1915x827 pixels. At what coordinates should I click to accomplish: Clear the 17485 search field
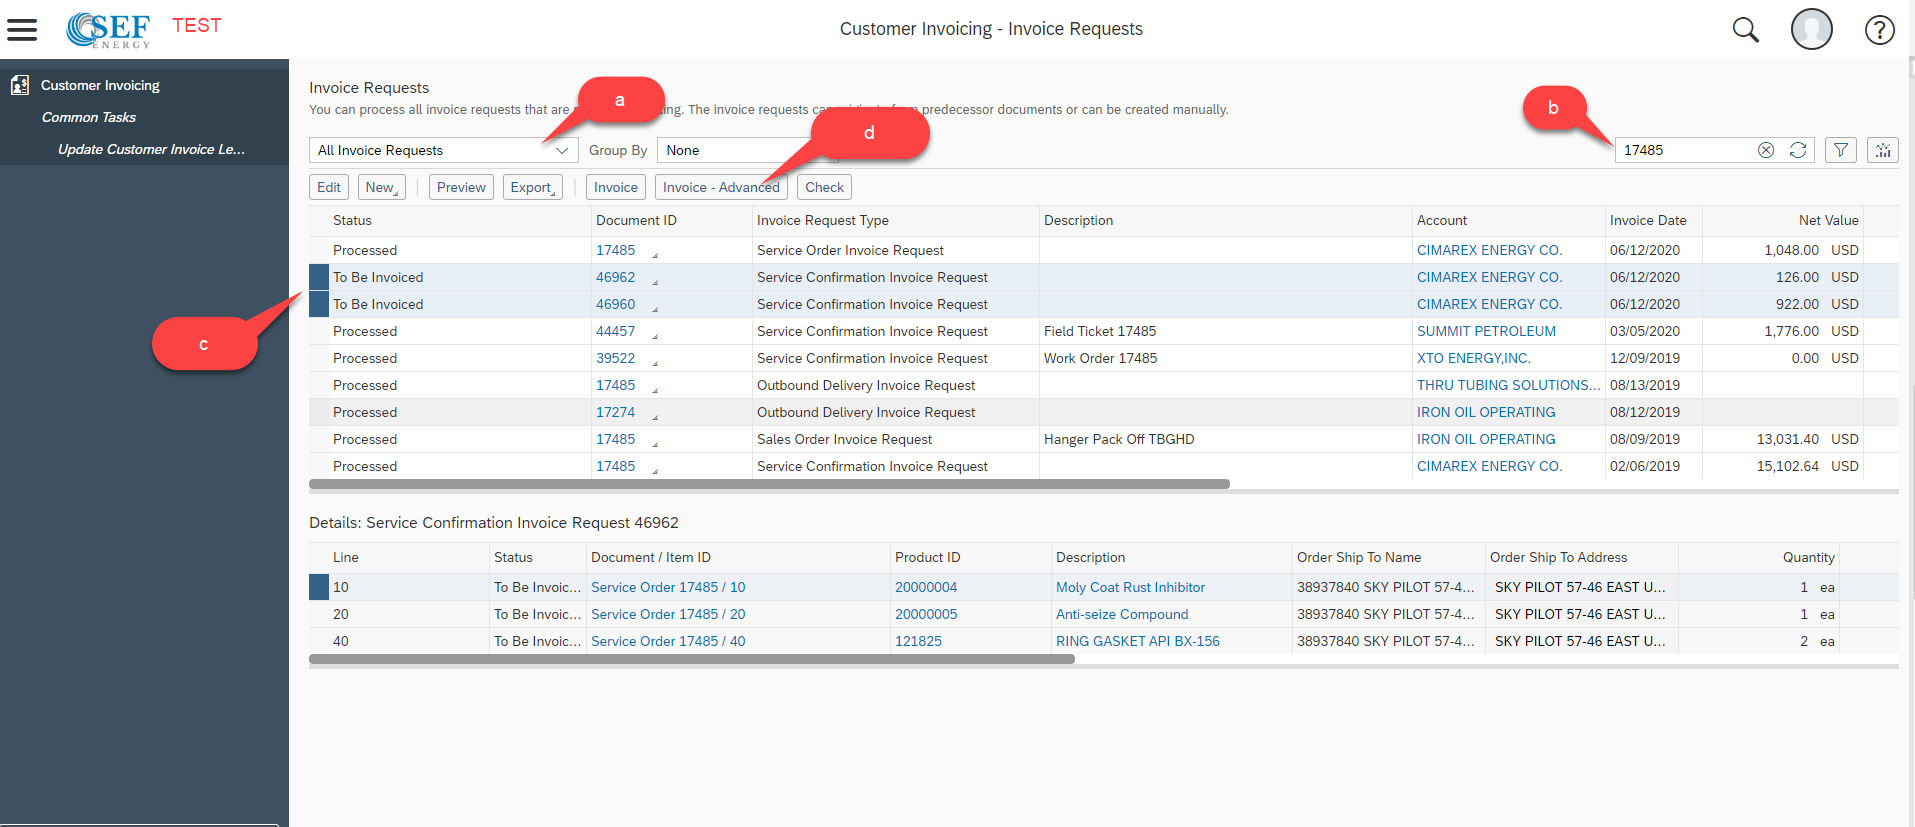(x=1766, y=150)
